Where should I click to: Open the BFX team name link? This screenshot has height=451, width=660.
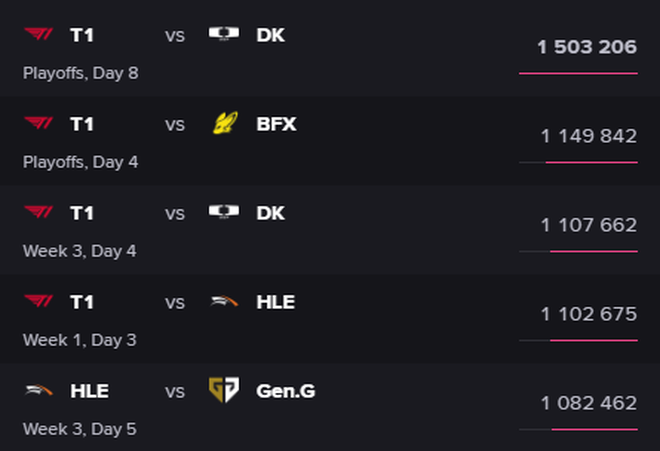[276, 124]
